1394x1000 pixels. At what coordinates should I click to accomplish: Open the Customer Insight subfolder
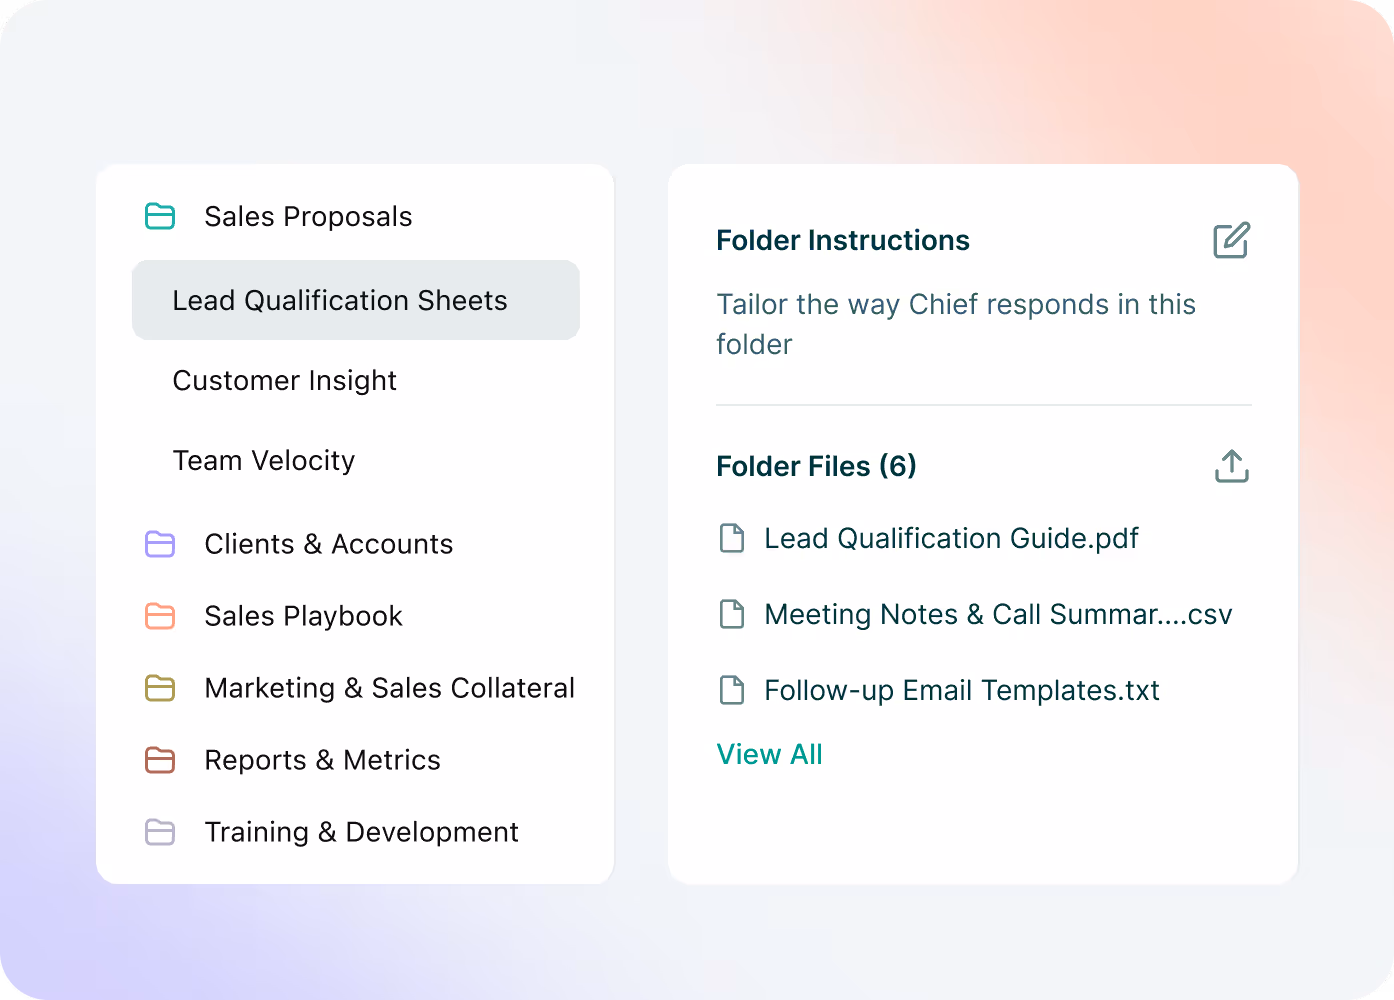284,380
